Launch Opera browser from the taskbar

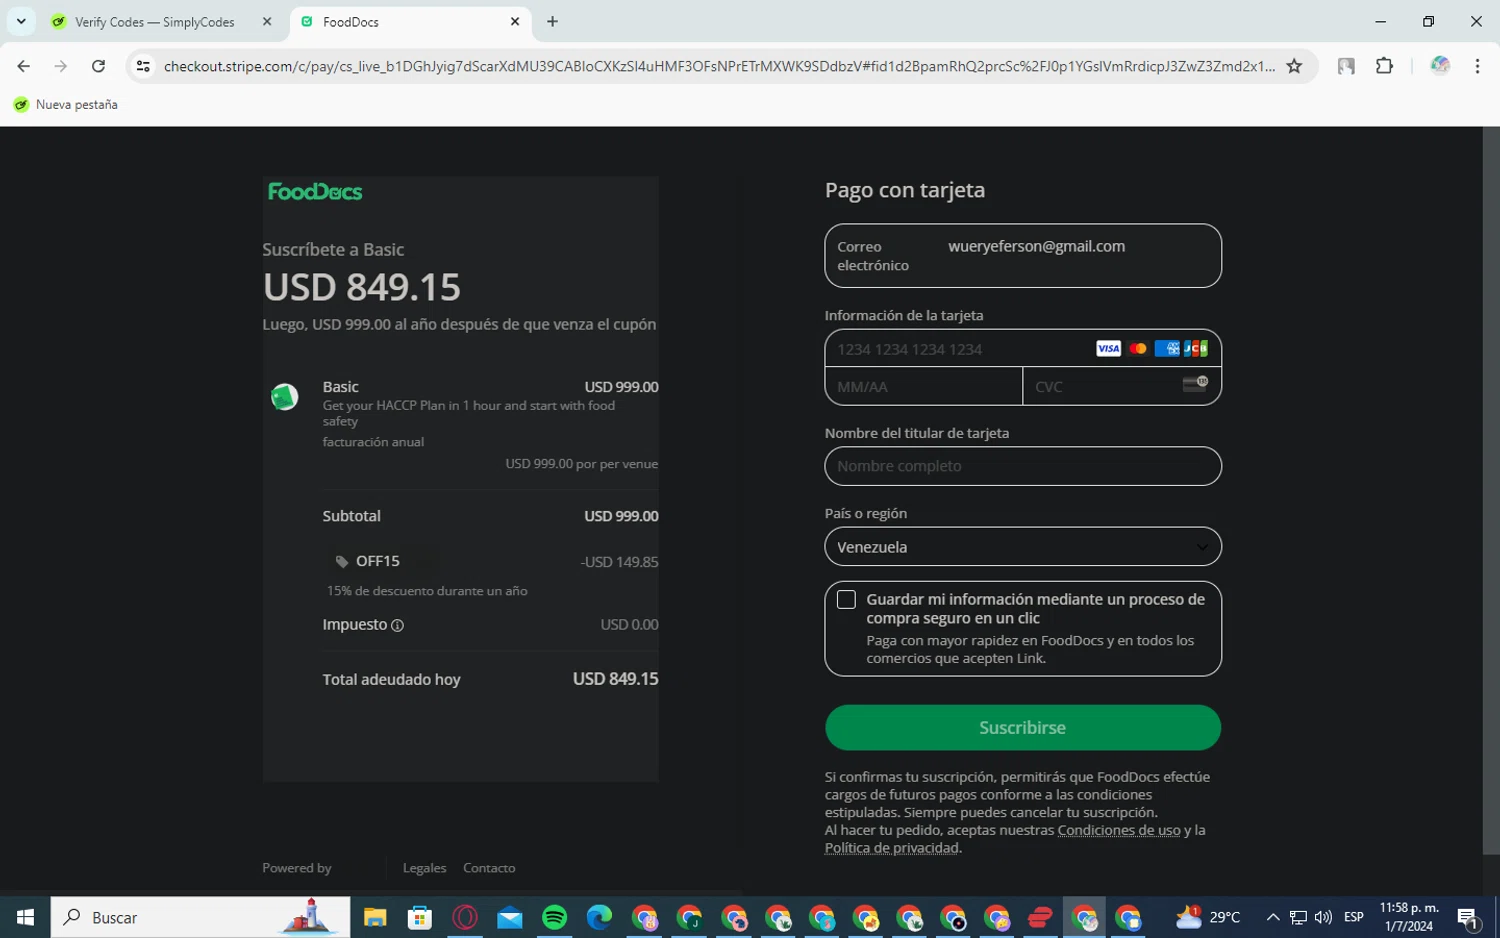(x=465, y=917)
